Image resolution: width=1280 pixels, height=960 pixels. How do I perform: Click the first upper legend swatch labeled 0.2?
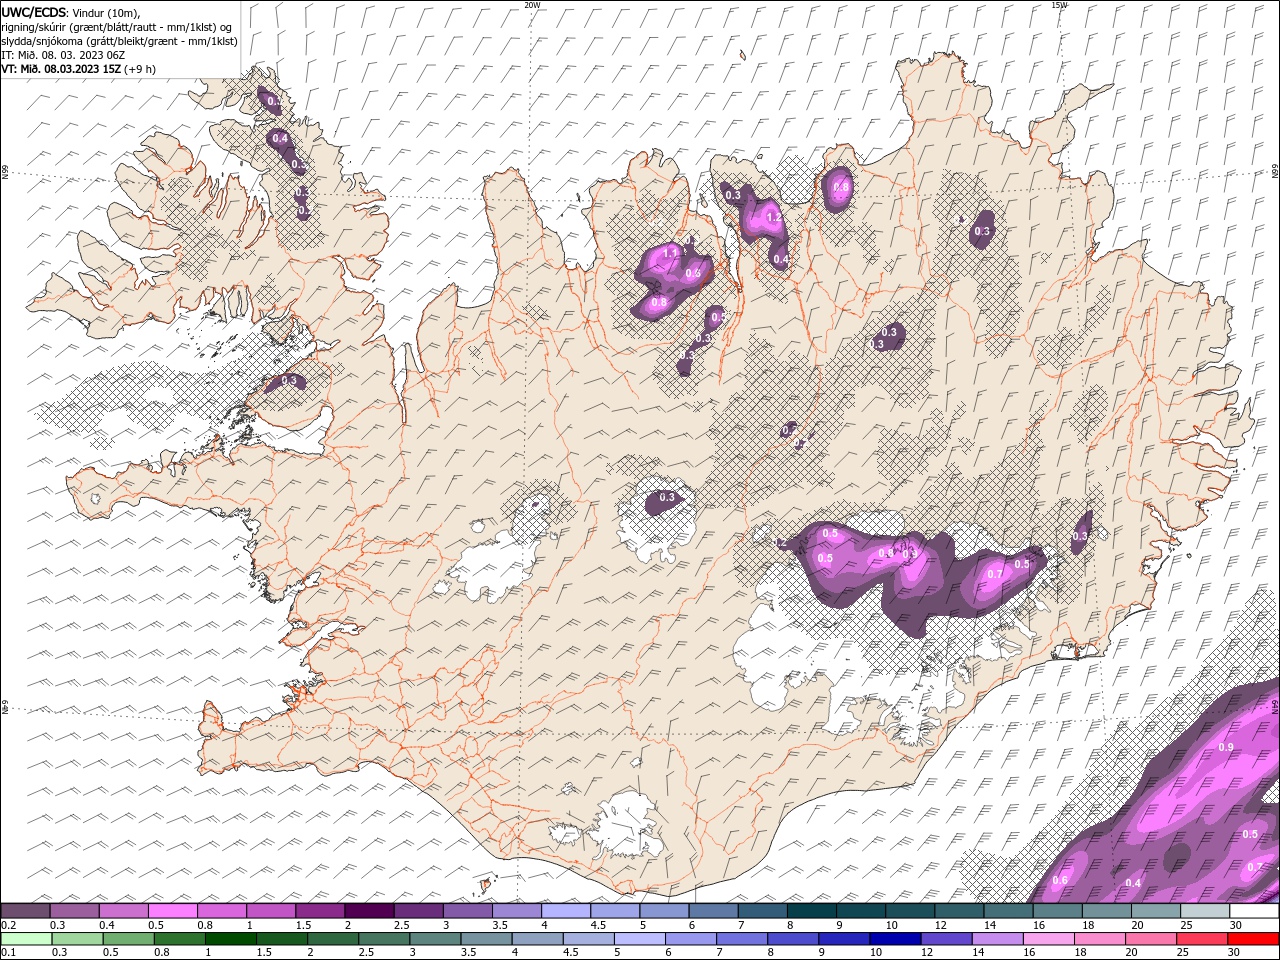tap(25, 911)
